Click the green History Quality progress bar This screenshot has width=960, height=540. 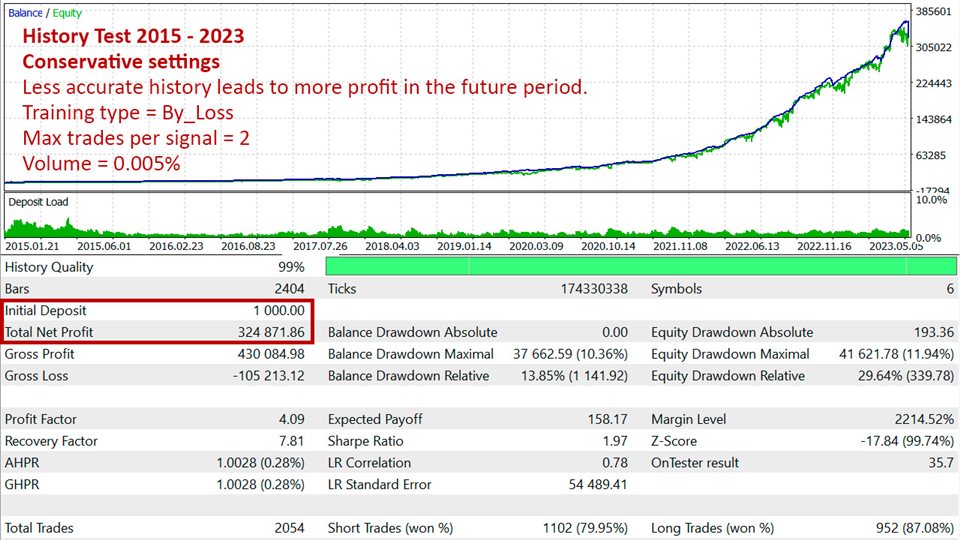[x=641, y=266]
